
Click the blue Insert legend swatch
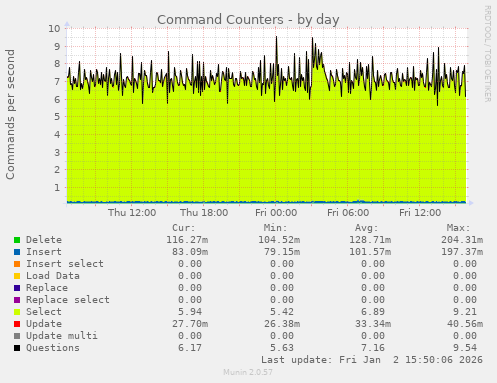17,252
